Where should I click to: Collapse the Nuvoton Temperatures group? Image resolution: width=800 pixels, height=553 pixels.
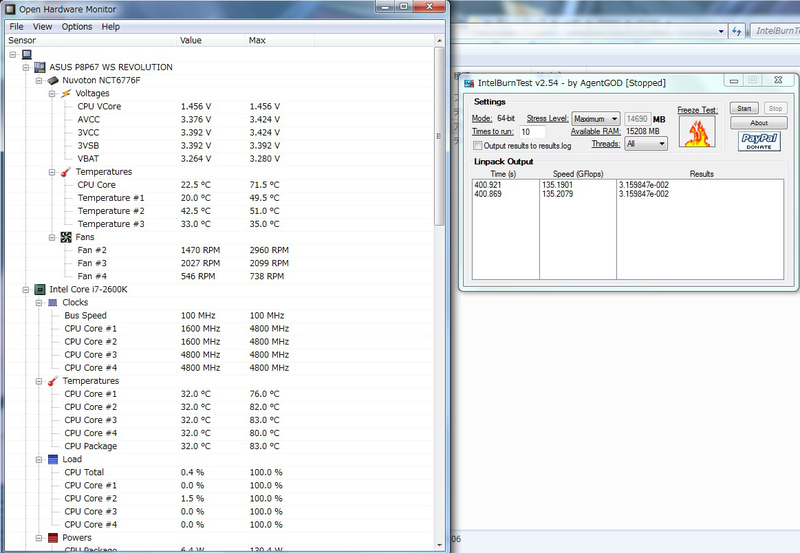(52, 172)
